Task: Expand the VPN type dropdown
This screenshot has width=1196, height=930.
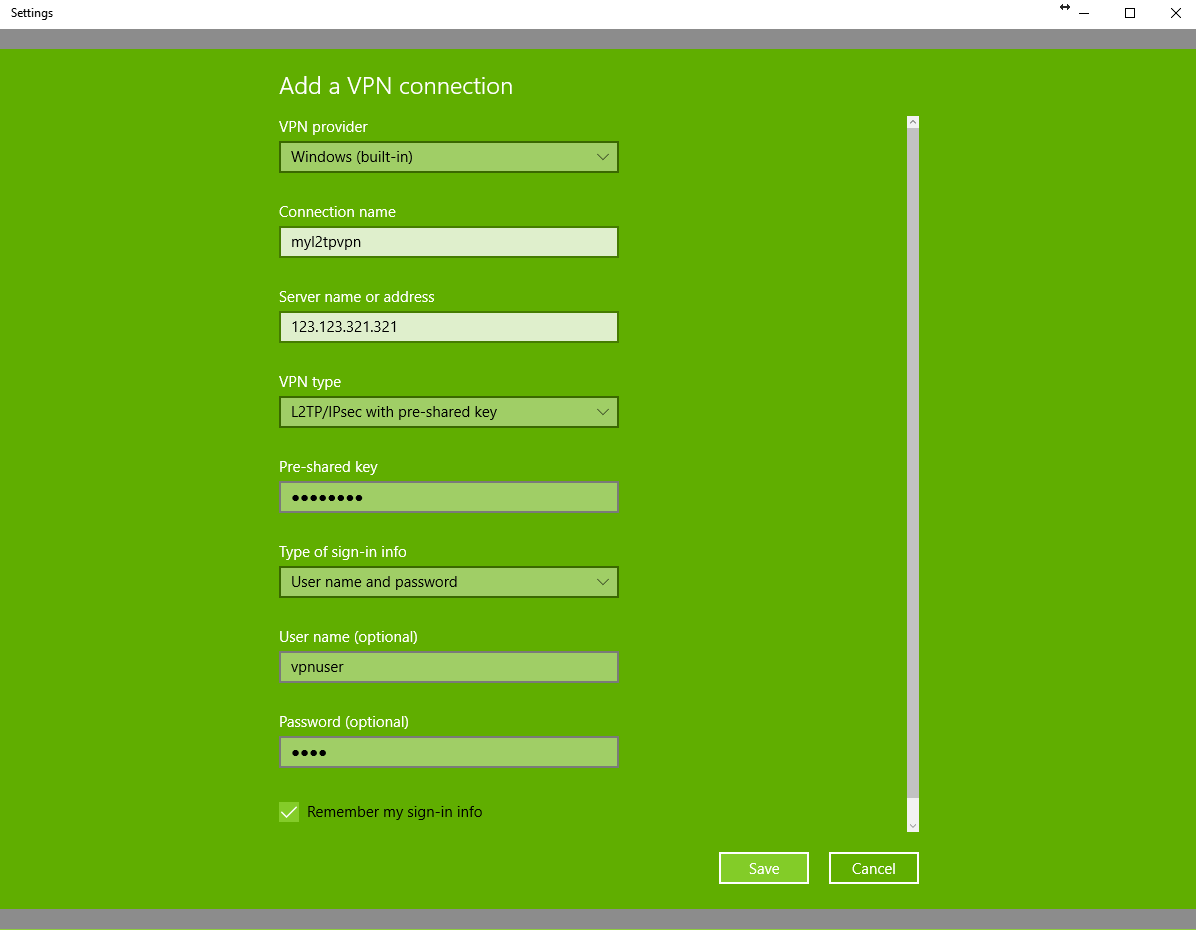Action: [448, 412]
